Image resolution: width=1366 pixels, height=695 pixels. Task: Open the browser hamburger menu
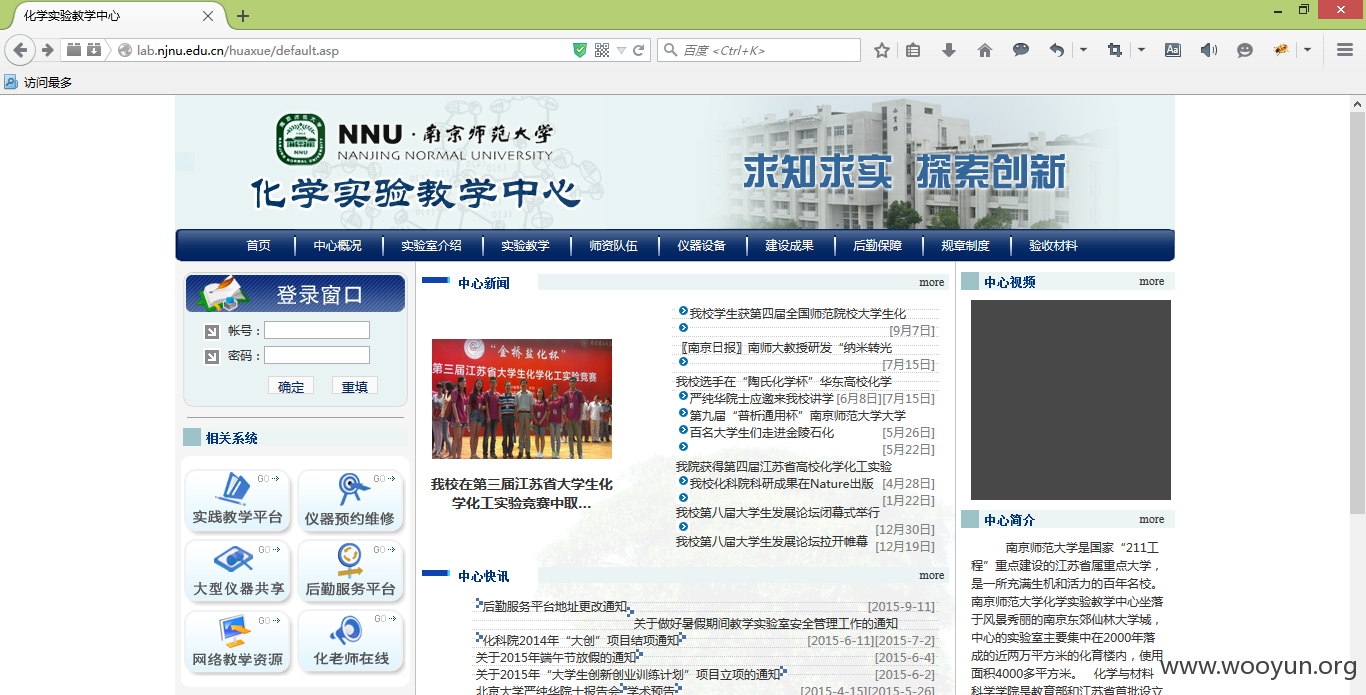pyautogui.click(x=1345, y=50)
